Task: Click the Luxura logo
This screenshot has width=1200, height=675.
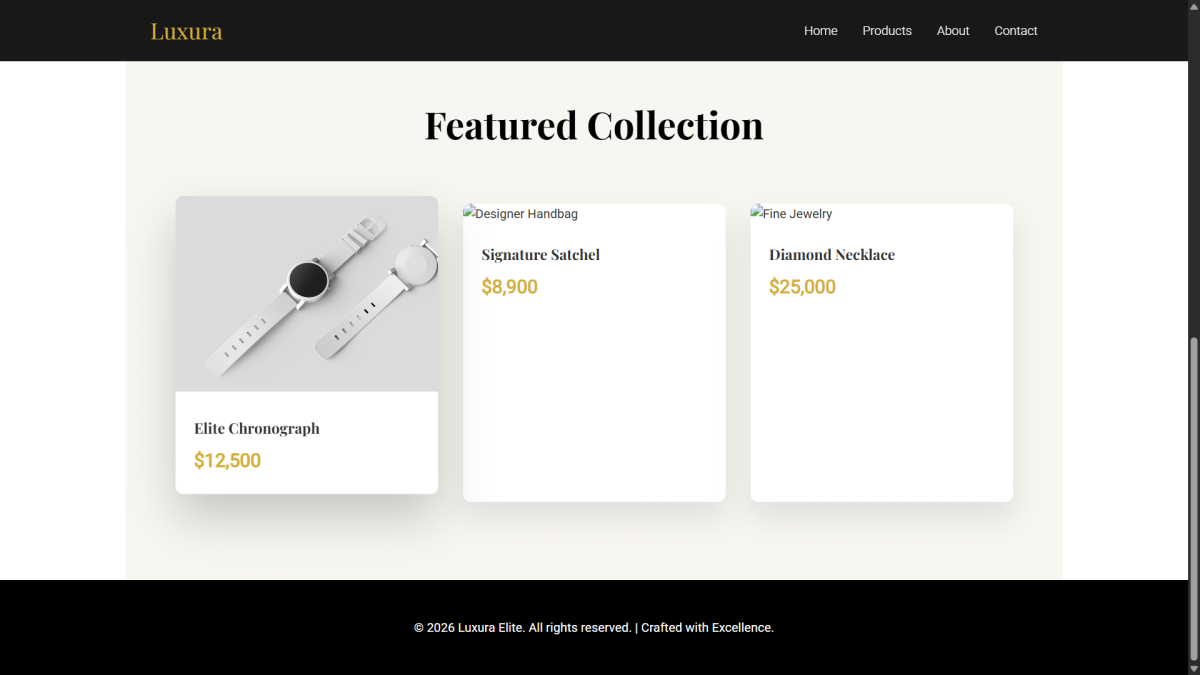Action: (186, 31)
